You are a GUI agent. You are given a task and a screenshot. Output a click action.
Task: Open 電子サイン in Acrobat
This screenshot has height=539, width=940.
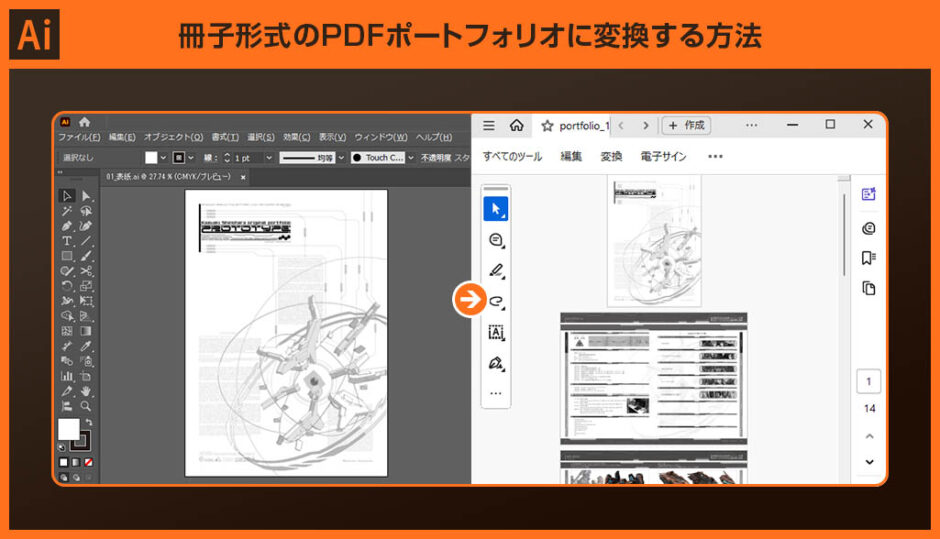pyautogui.click(x=663, y=156)
